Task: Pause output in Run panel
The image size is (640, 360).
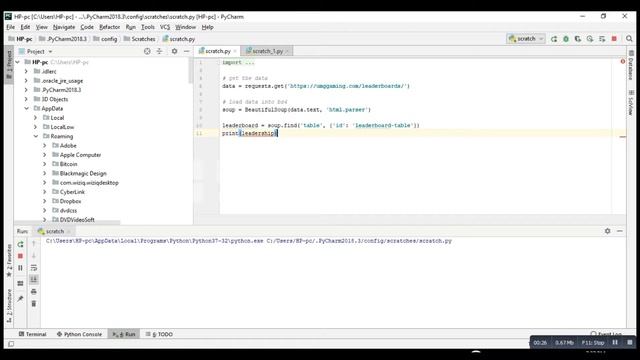Action: 20,268
